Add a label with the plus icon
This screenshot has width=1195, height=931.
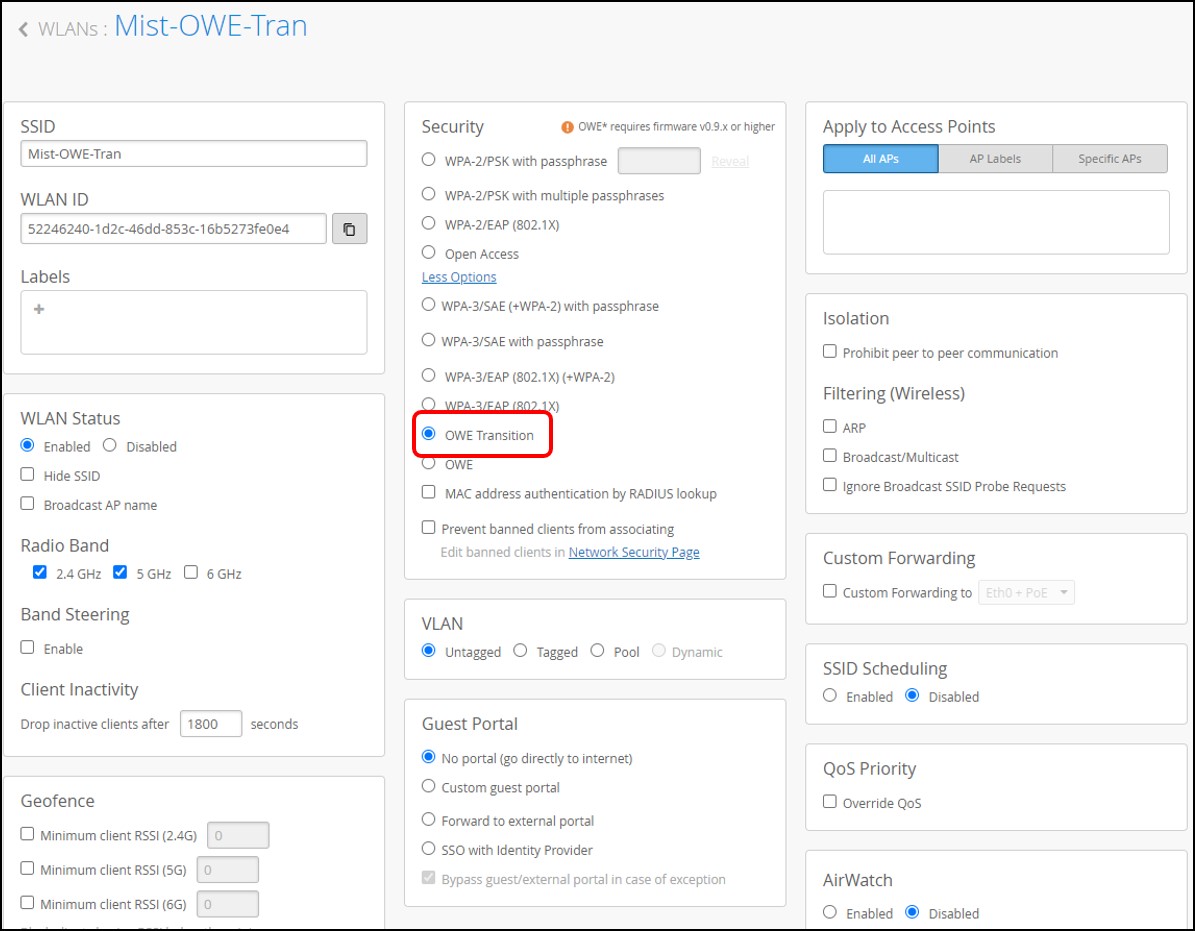point(39,309)
